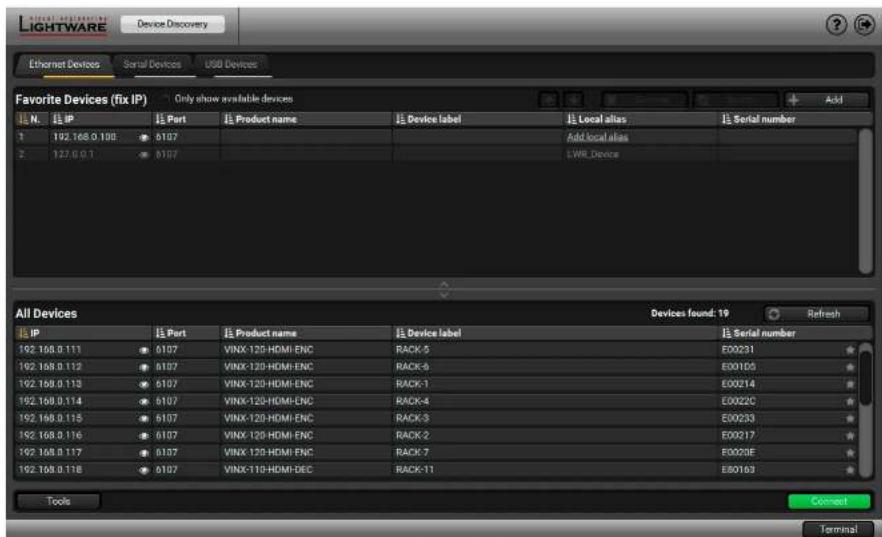Image resolution: width=882 pixels, height=537 pixels.
Task: Click the panel splitter arrows between tables
Action: point(444,290)
